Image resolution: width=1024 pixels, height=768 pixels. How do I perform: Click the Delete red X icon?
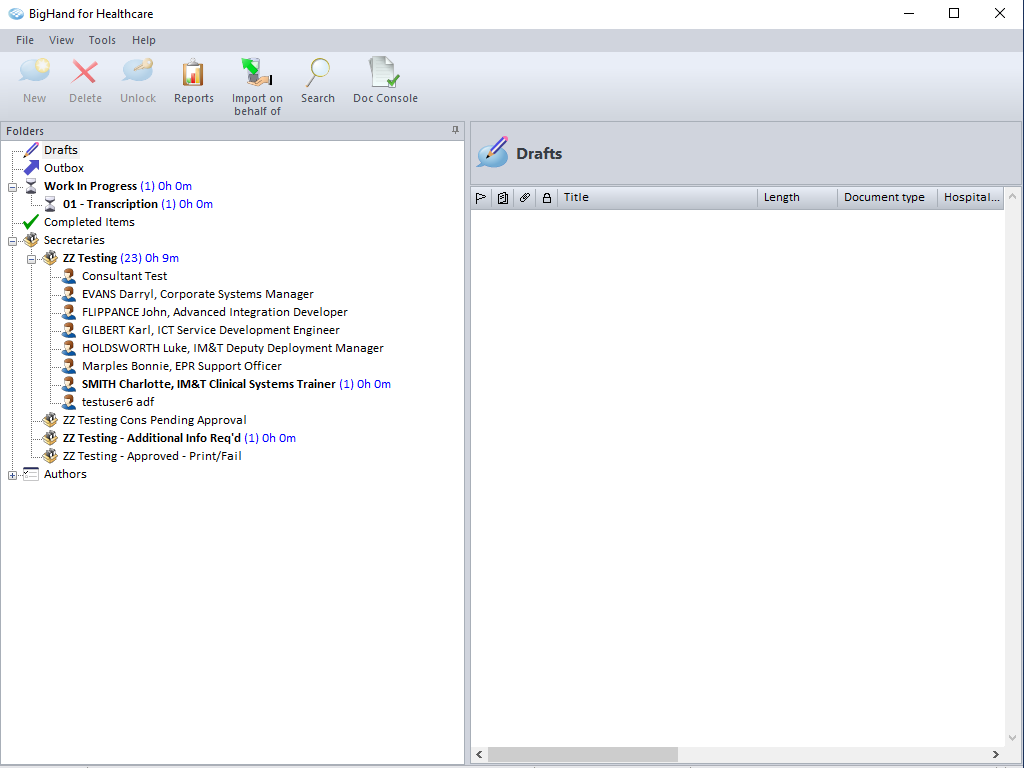tap(85, 72)
